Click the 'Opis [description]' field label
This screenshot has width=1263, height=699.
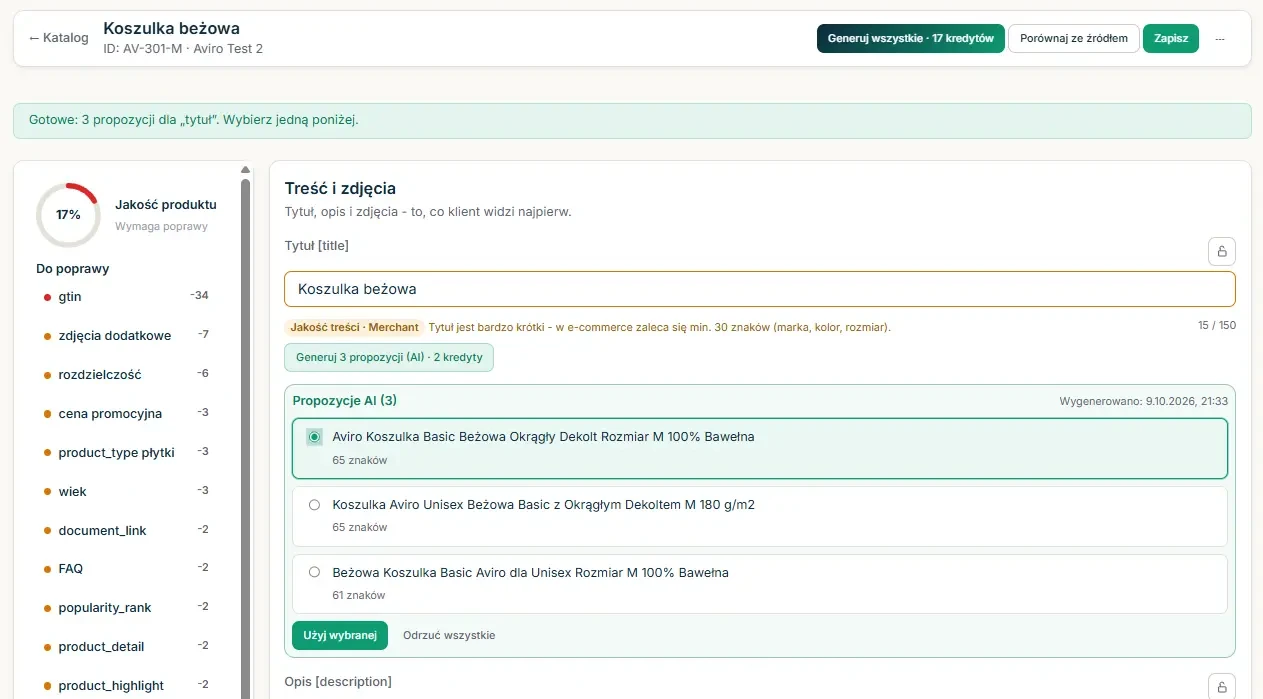tap(338, 682)
